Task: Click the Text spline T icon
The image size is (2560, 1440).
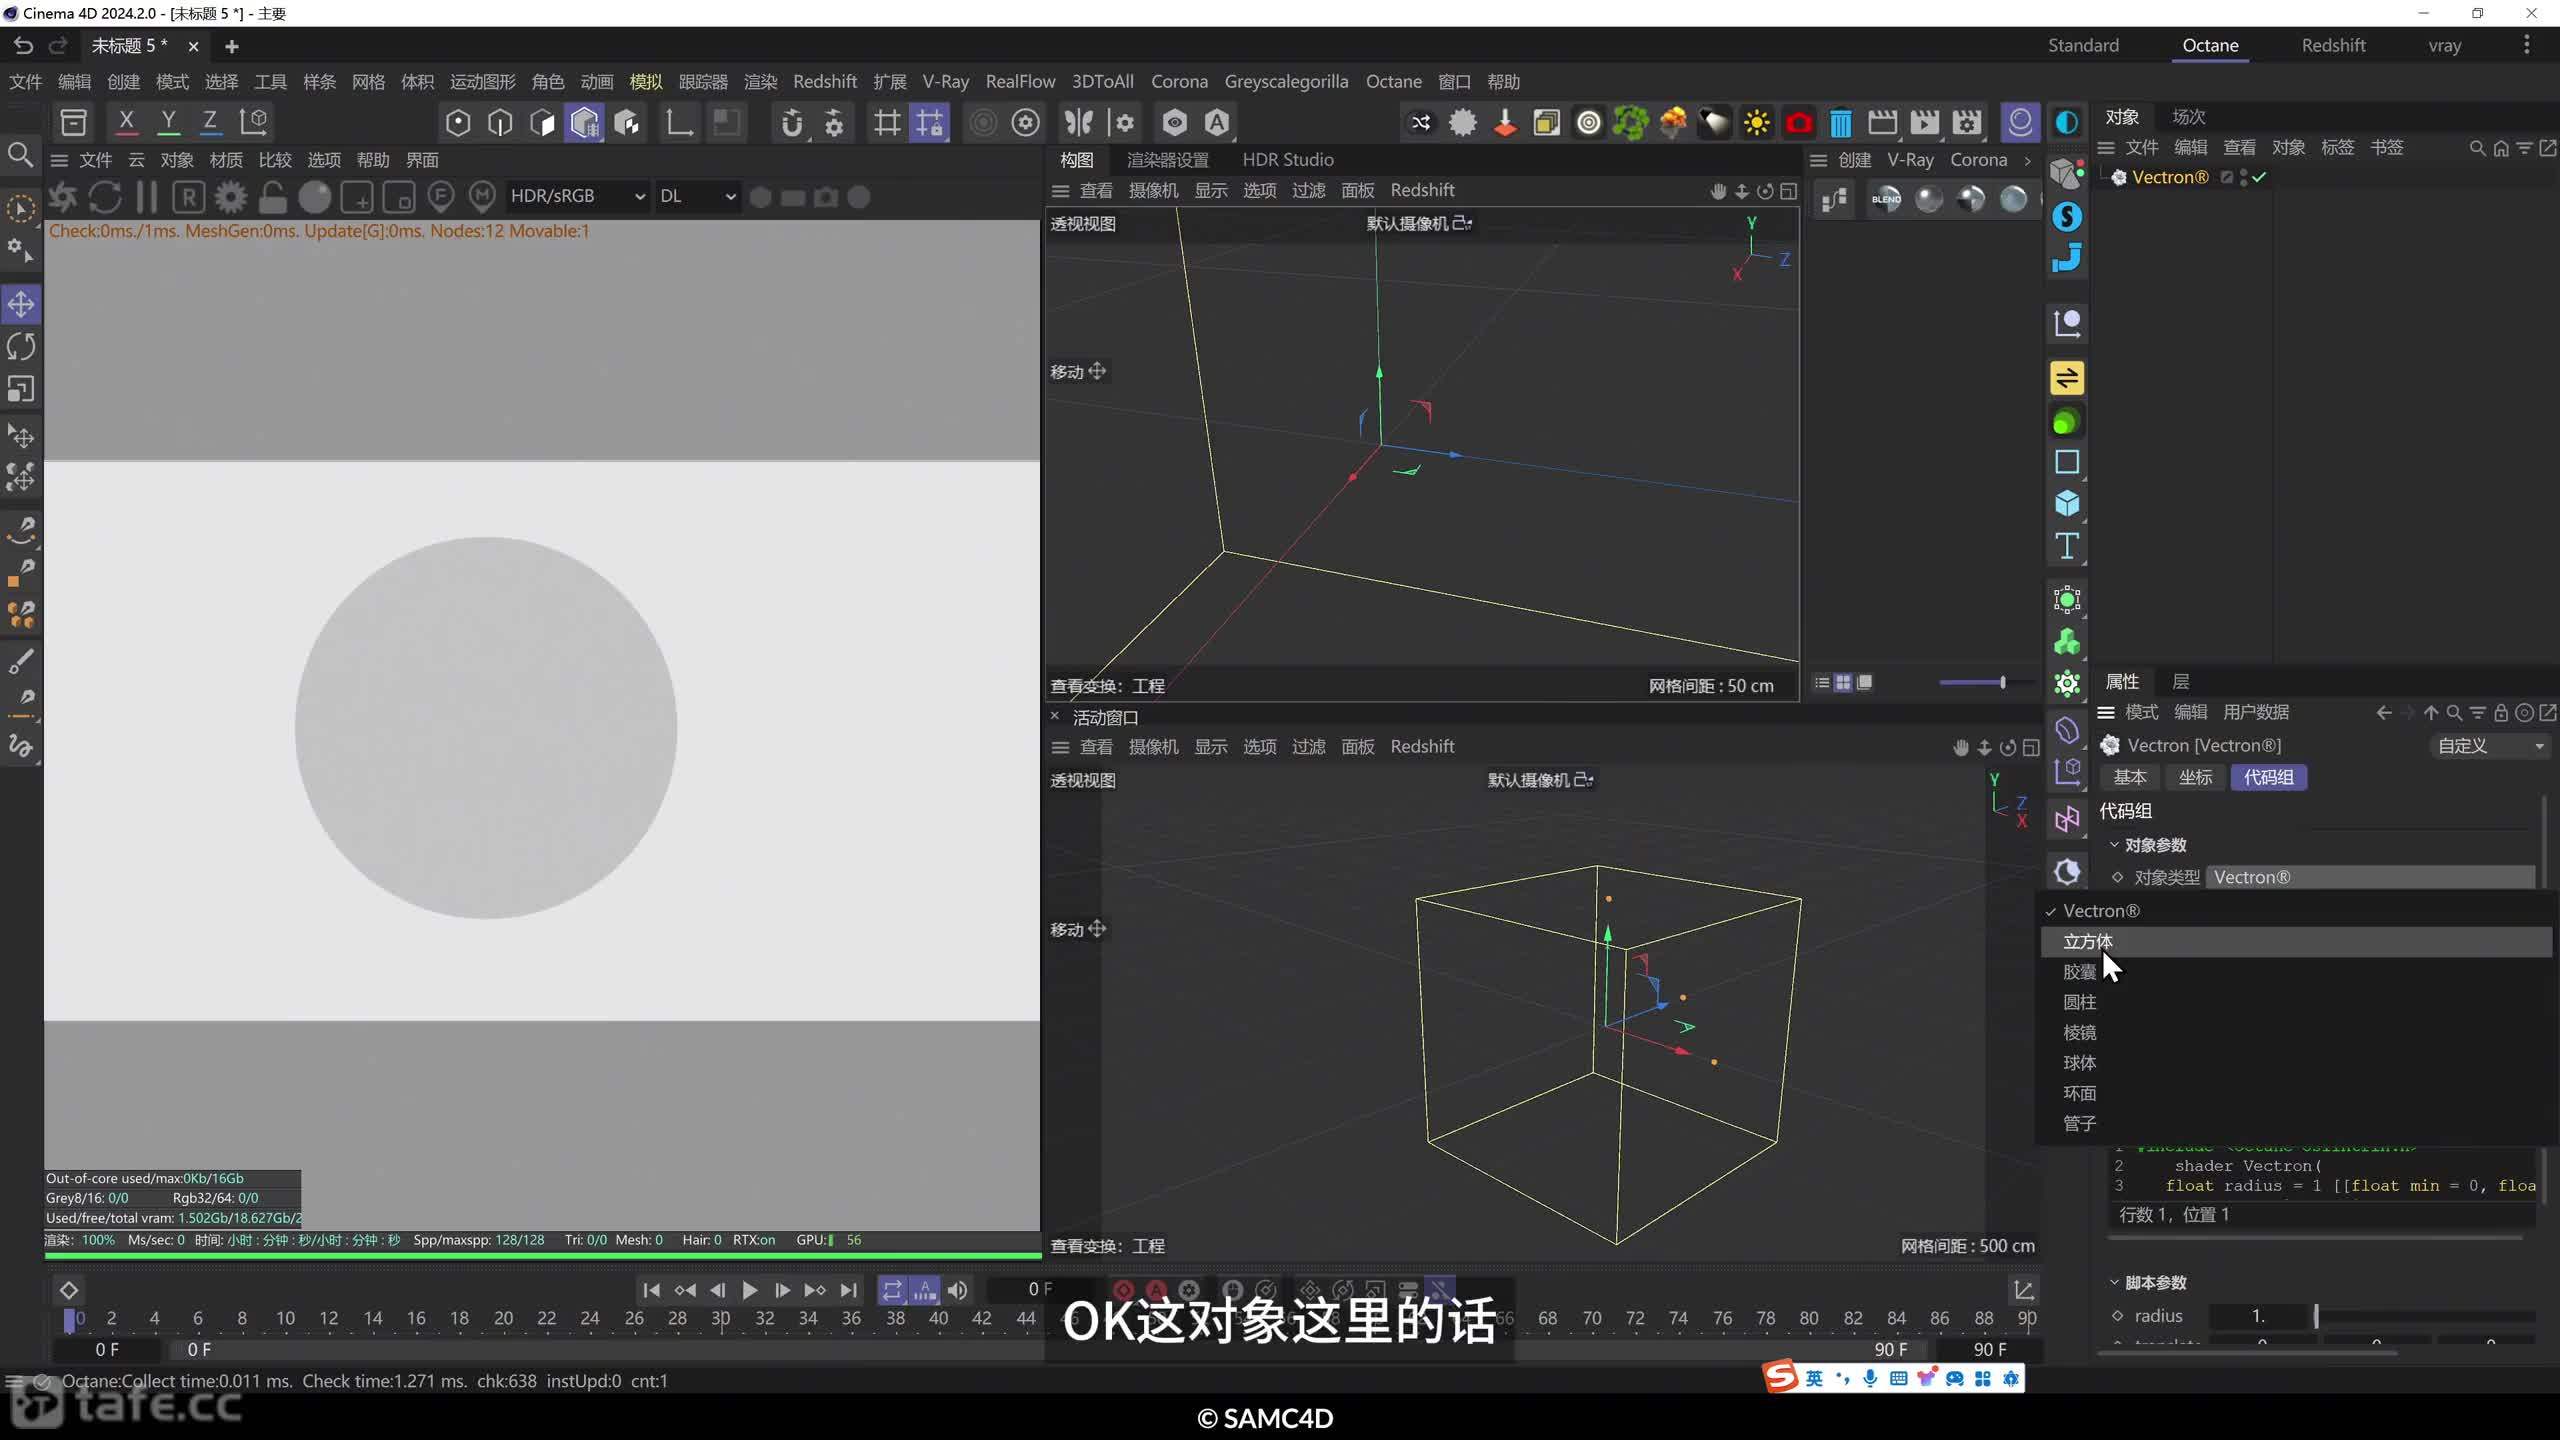Action: [2067, 546]
